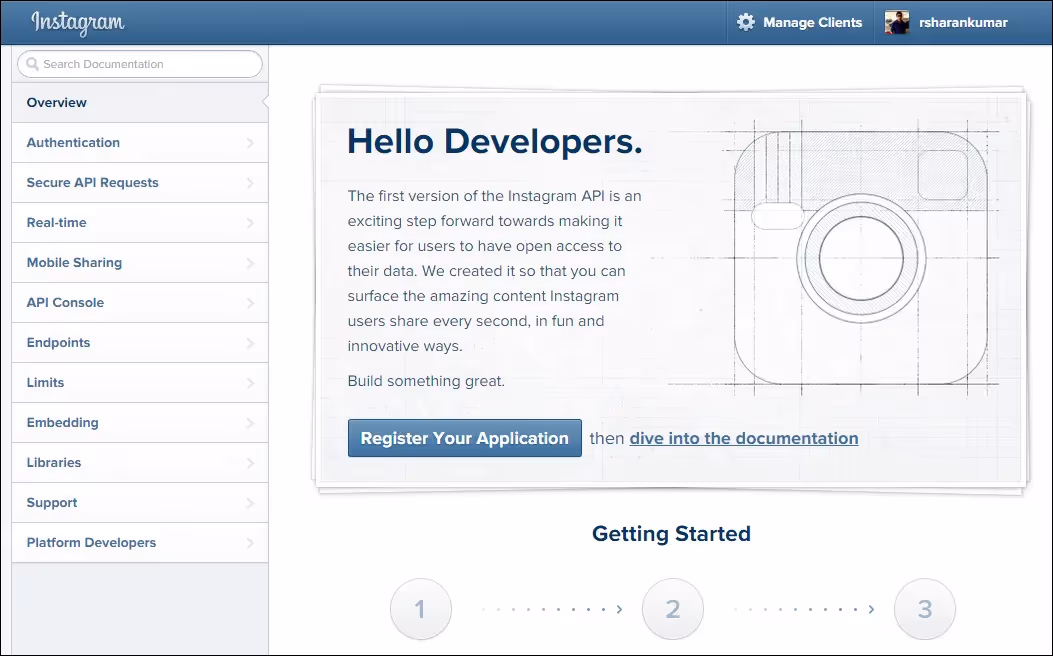1053x656 pixels.
Task: Open the API Console page
Action: point(140,302)
